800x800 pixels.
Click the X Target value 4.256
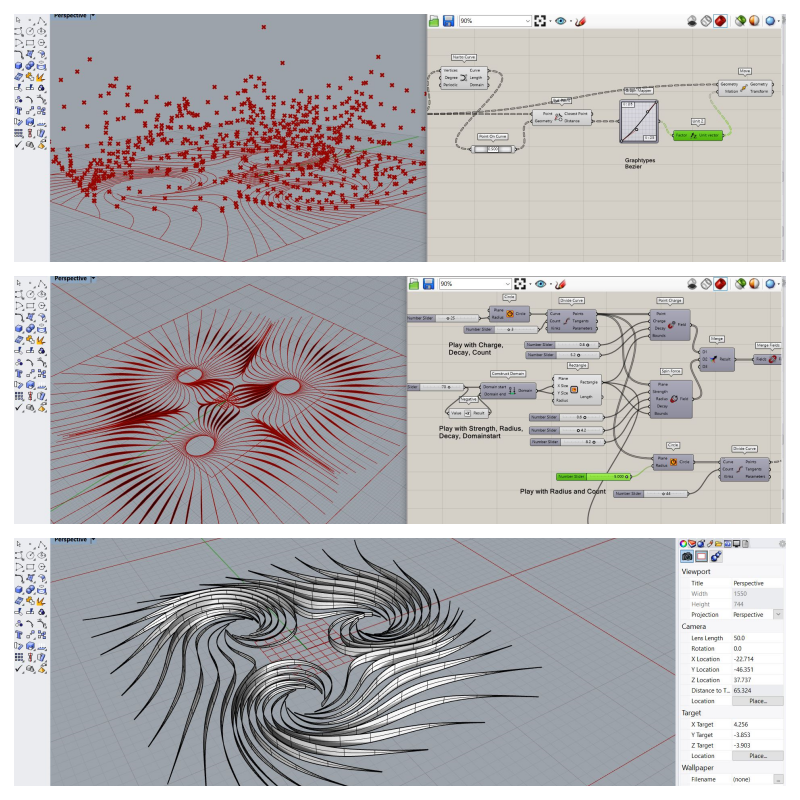click(x=757, y=724)
